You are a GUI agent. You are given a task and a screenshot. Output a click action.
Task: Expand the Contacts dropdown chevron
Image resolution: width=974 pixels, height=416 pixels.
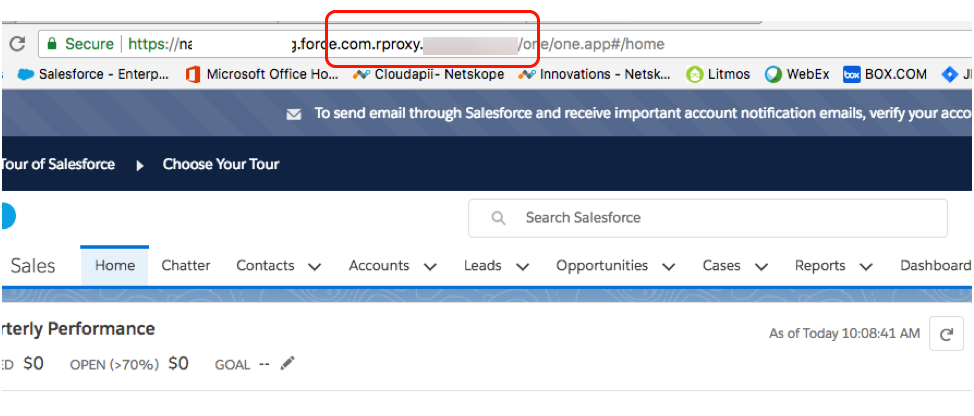click(315, 267)
